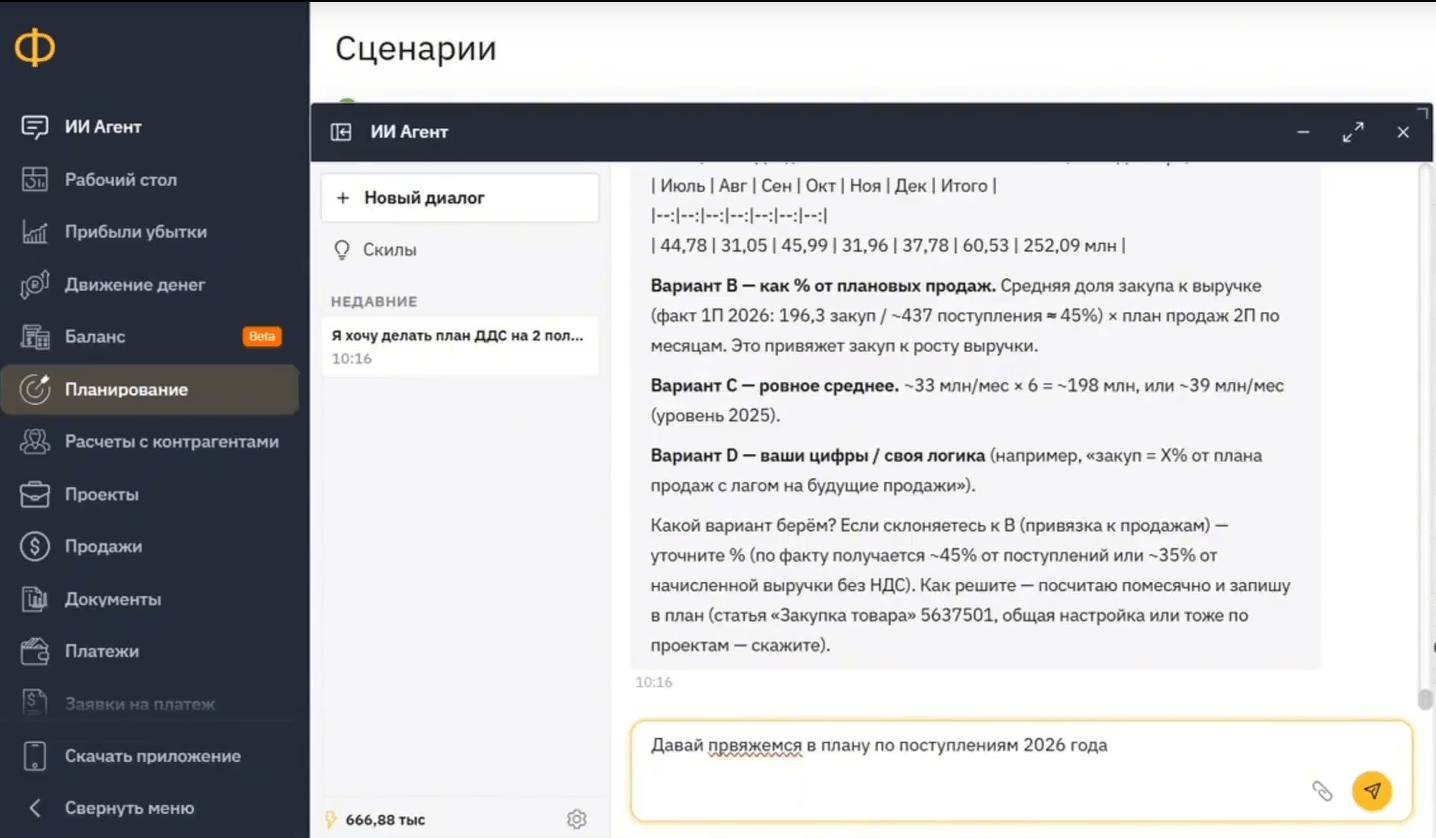Click the Проекты briefcase icon
The height and width of the screenshot is (838, 1436).
[35, 494]
